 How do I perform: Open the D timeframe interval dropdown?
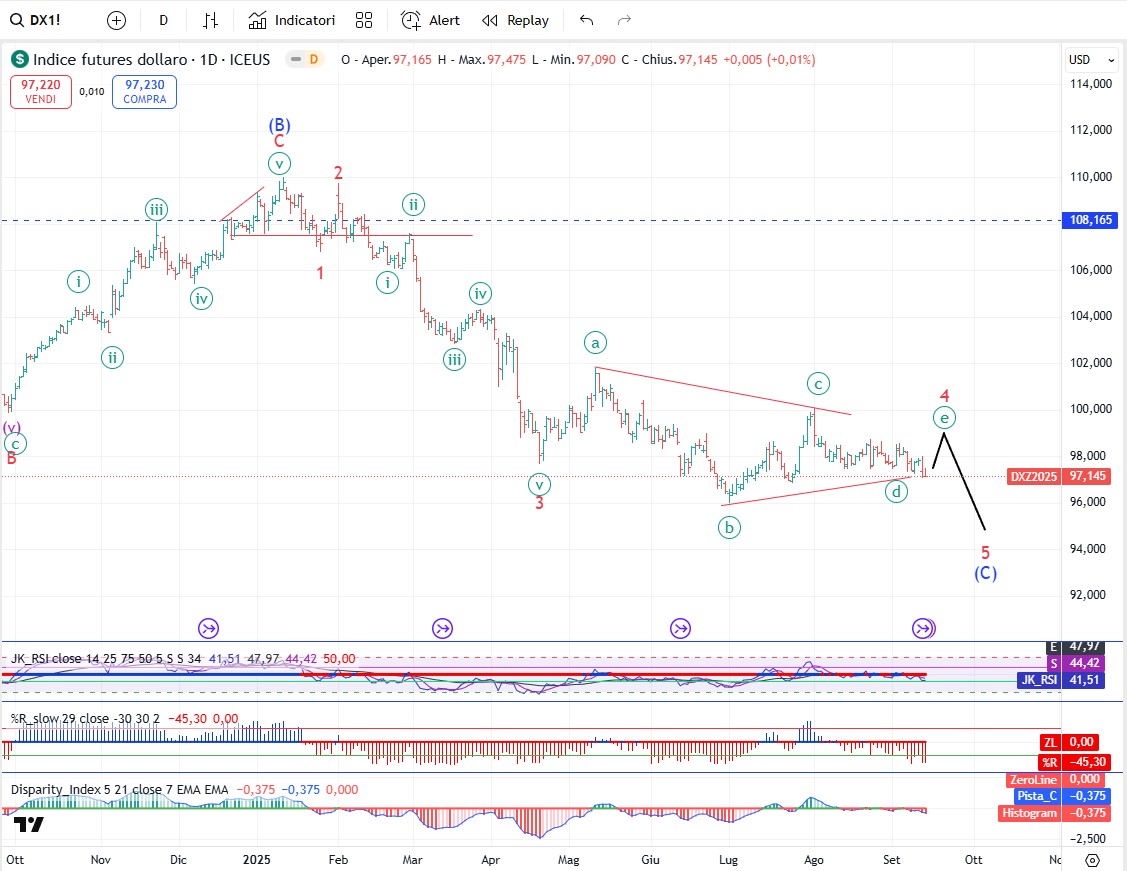point(163,20)
